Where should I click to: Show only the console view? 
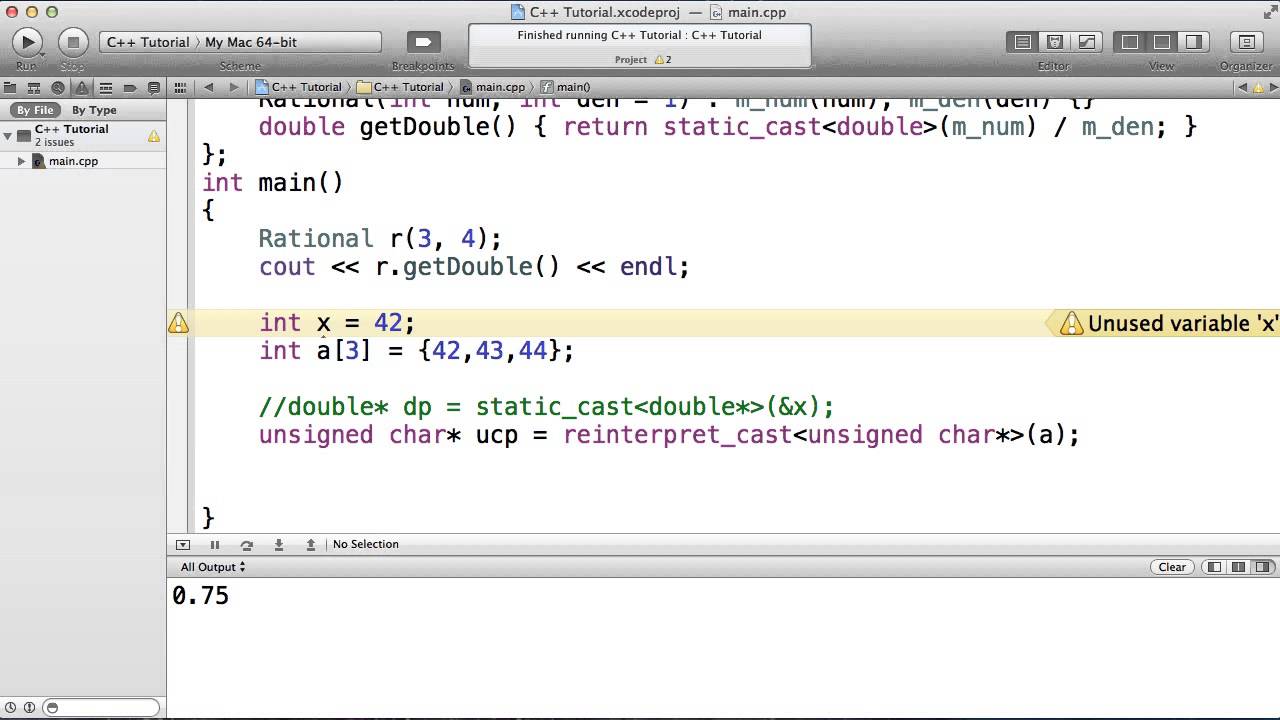tap(1263, 567)
